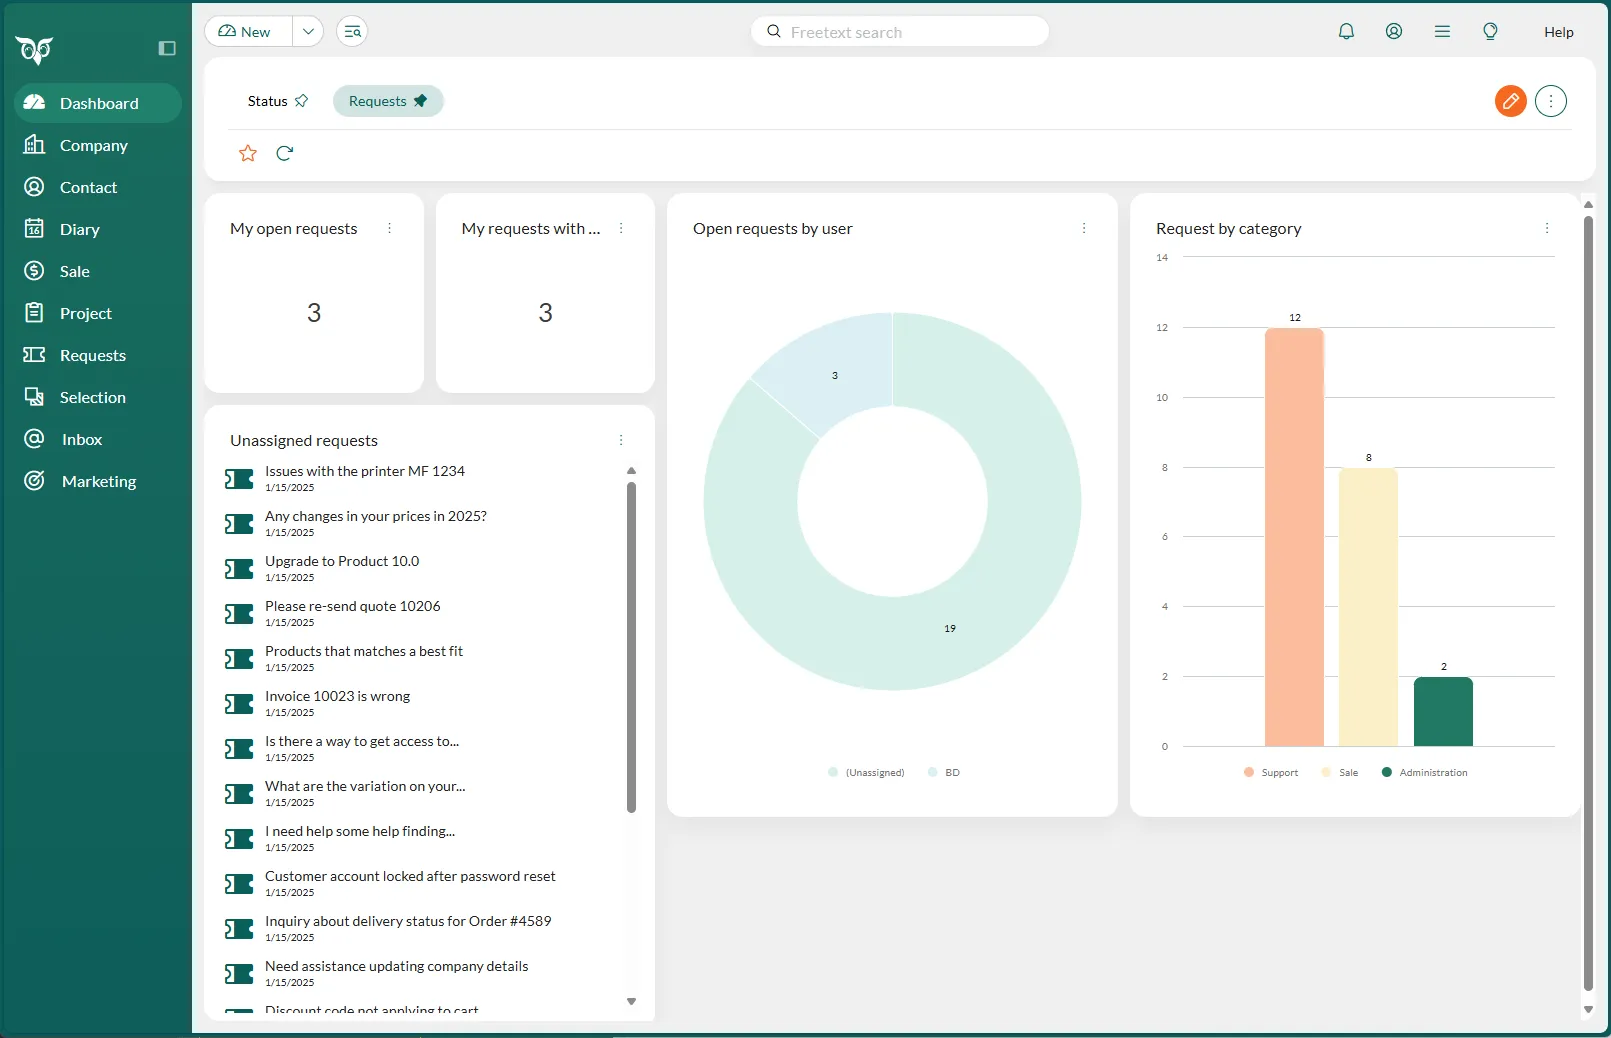1611x1038 pixels.
Task: Open request 'Upgrade to Product 10.0'
Action: [x=342, y=561]
